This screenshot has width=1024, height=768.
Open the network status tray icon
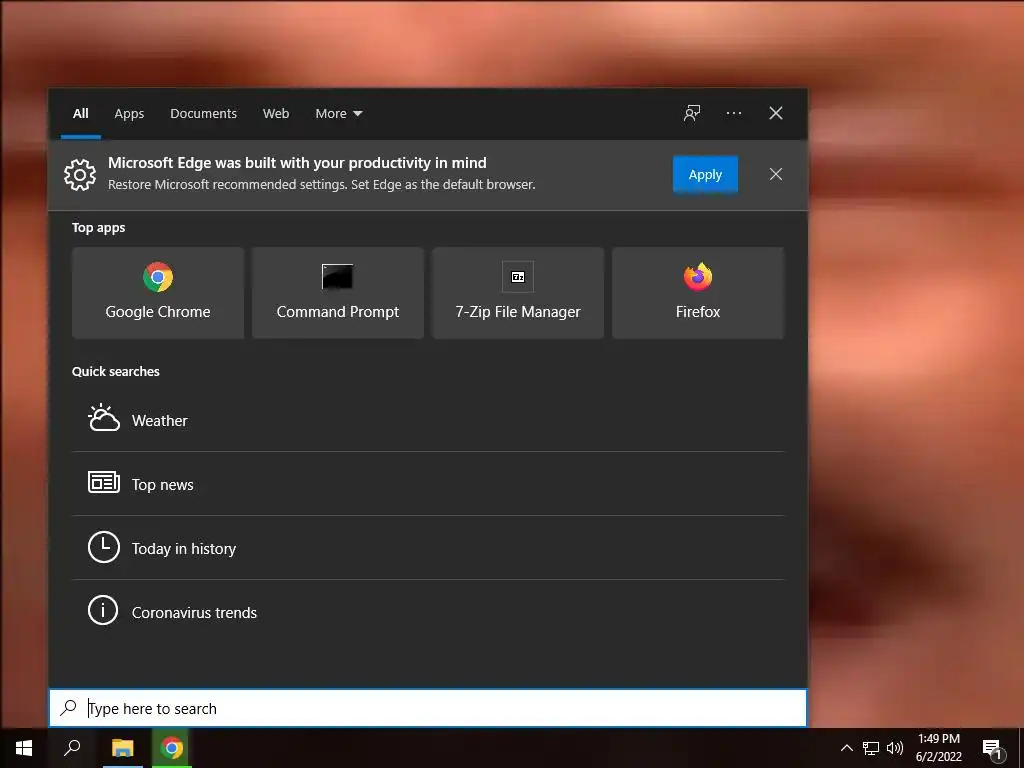(871, 748)
